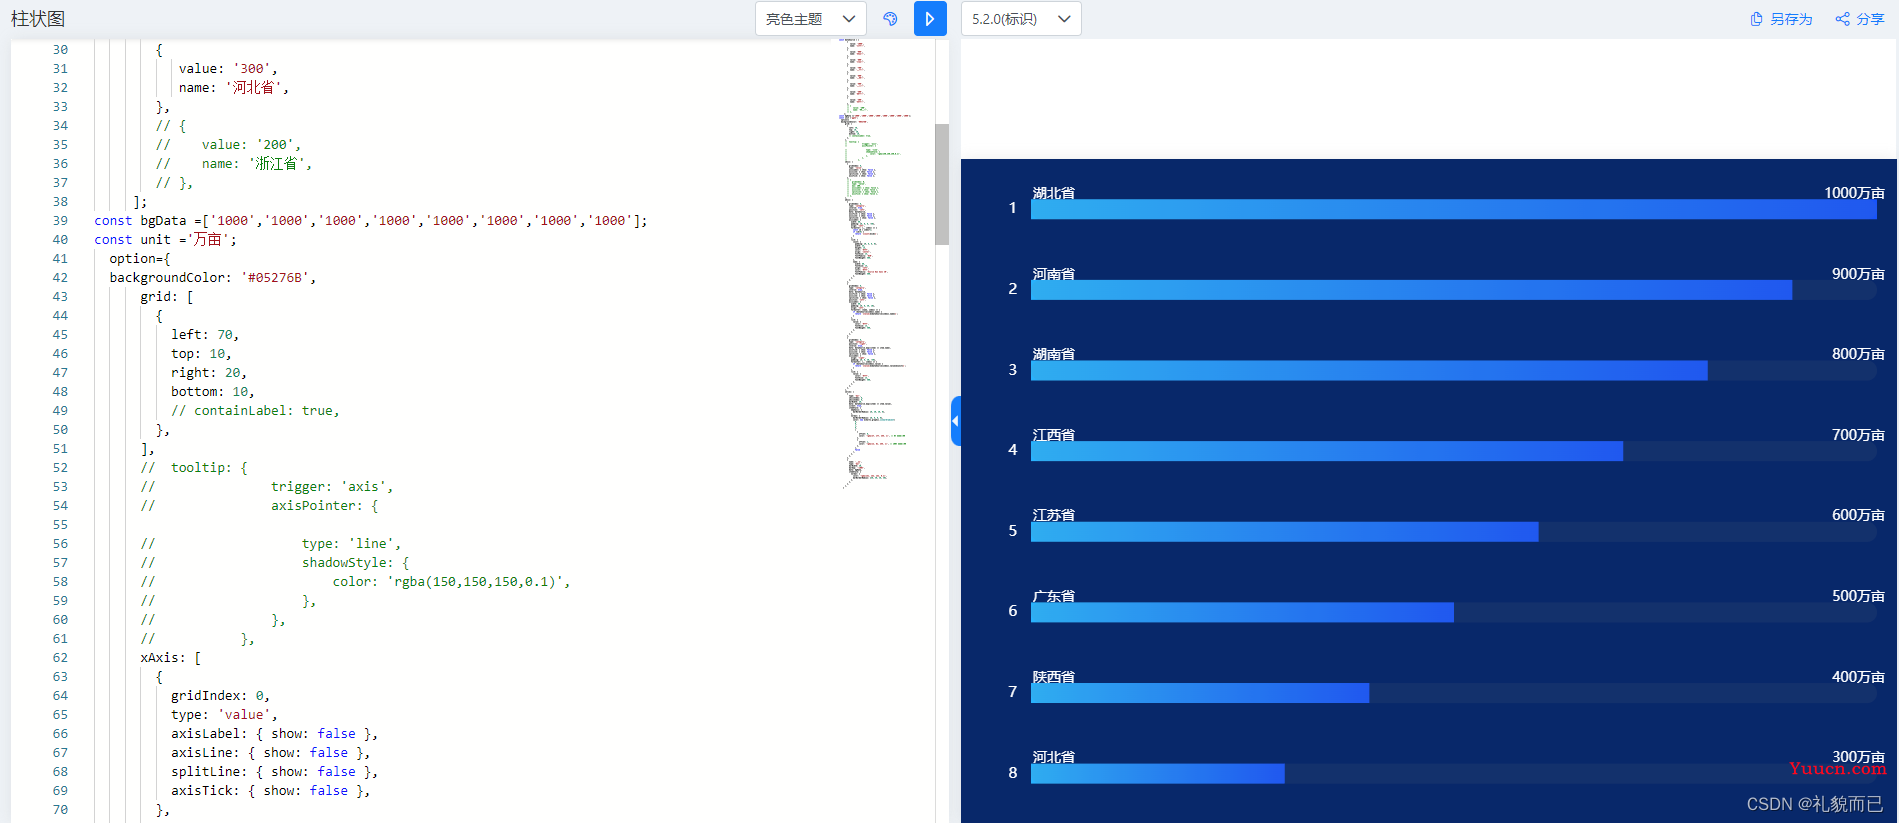Click the 800万亩 value label
This screenshot has height=823, width=1899.
[1858, 354]
